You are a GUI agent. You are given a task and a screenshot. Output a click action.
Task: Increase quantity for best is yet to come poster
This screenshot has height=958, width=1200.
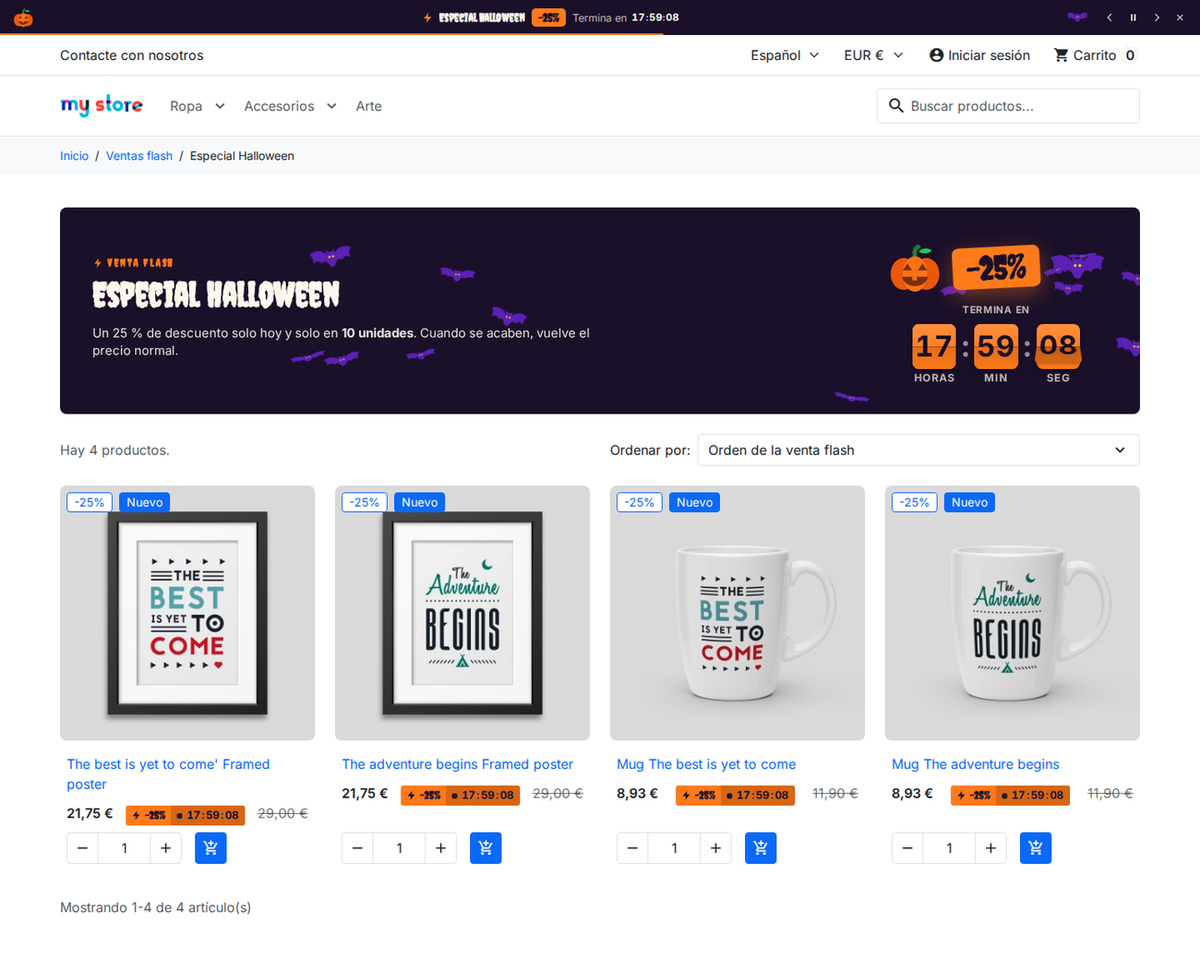click(x=165, y=848)
